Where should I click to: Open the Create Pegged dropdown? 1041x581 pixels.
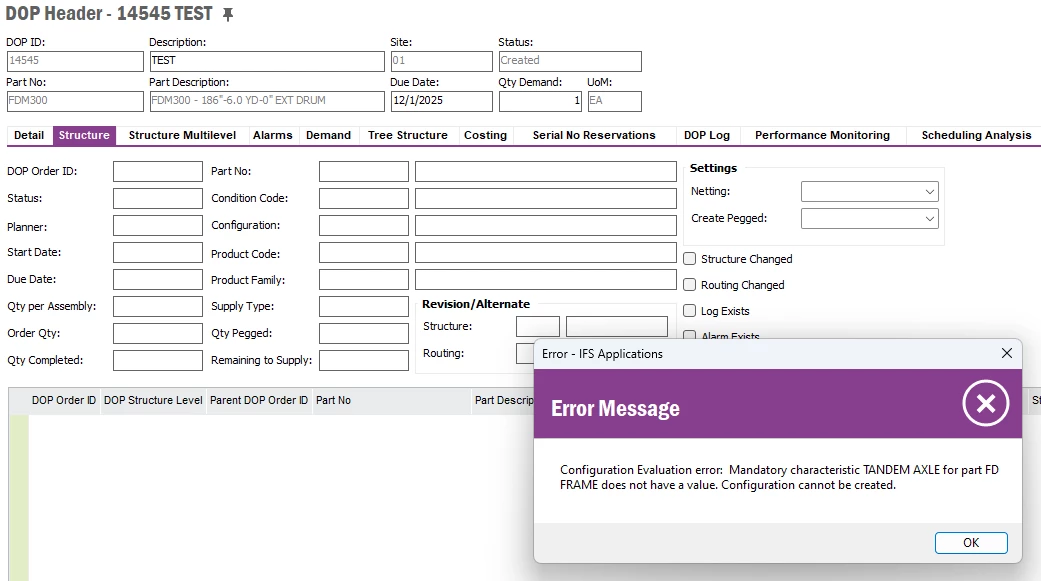[x=870, y=218]
